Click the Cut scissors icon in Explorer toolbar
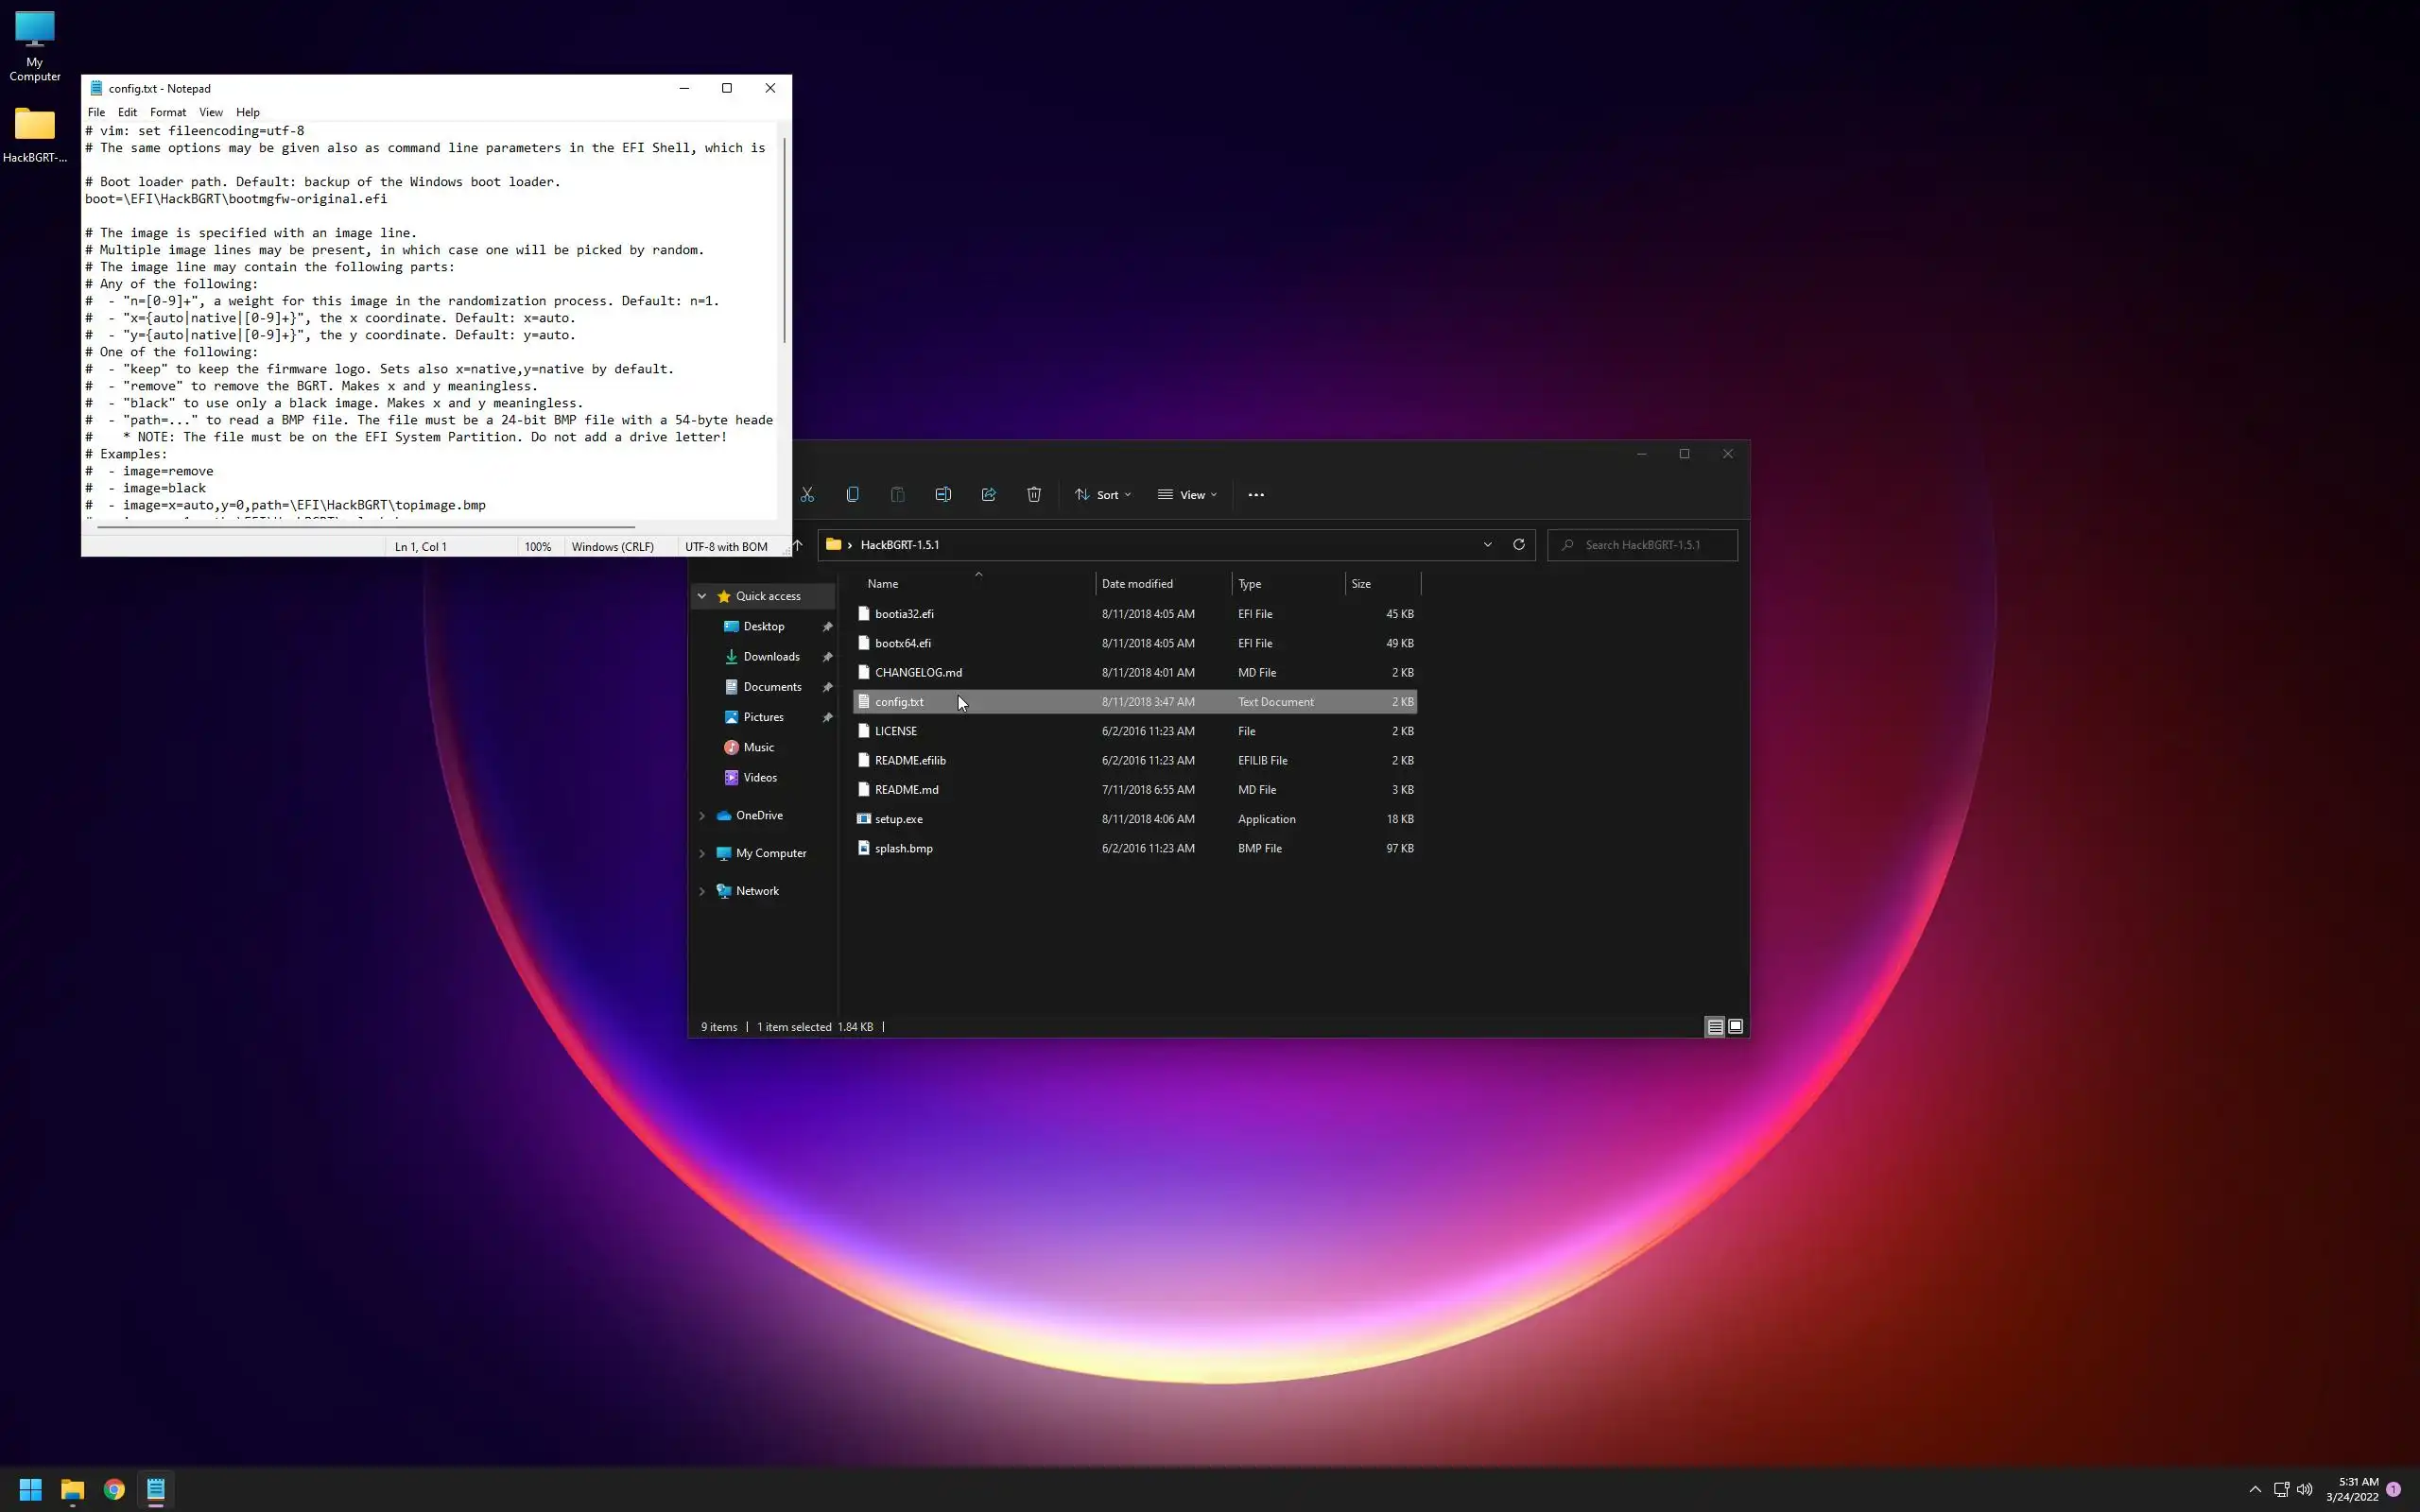 (x=807, y=495)
